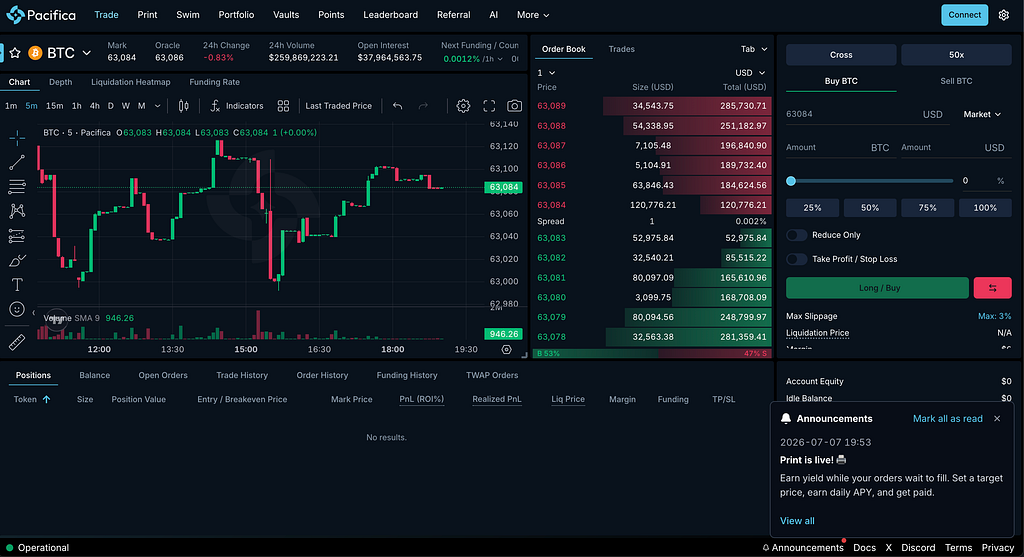Open the More navigation dropdown

533,14
